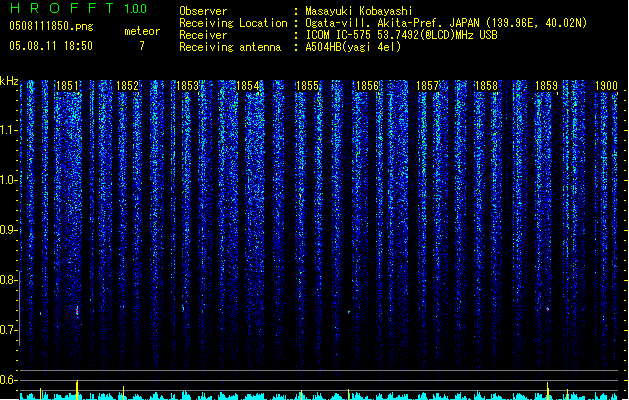Click the 0.6 kHz frequency axis label

pos(8,380)
